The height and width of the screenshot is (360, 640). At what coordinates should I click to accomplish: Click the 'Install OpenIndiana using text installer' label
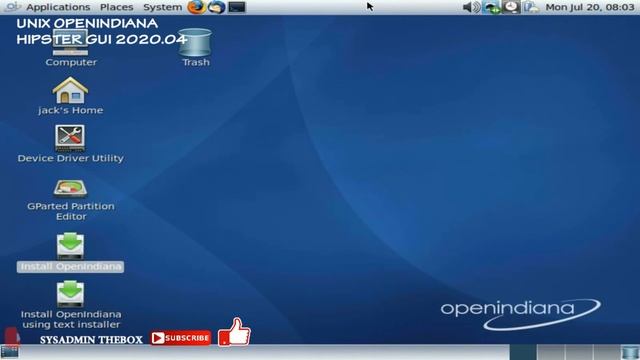click(71, 320)
